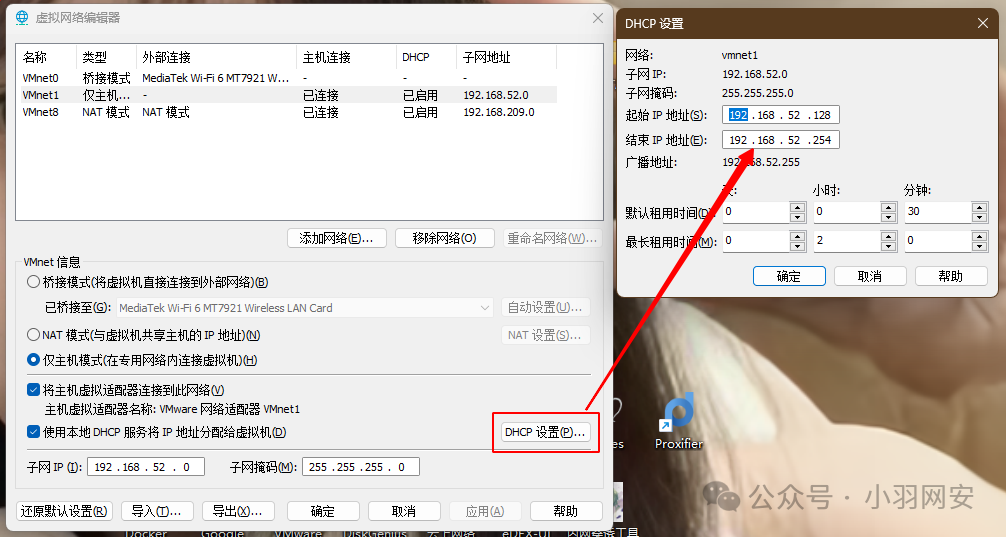Click 192.168.209.0 subnet cell of VMnet8
This screenshot has width=1006, height=537.
click(x=499, y=112)
